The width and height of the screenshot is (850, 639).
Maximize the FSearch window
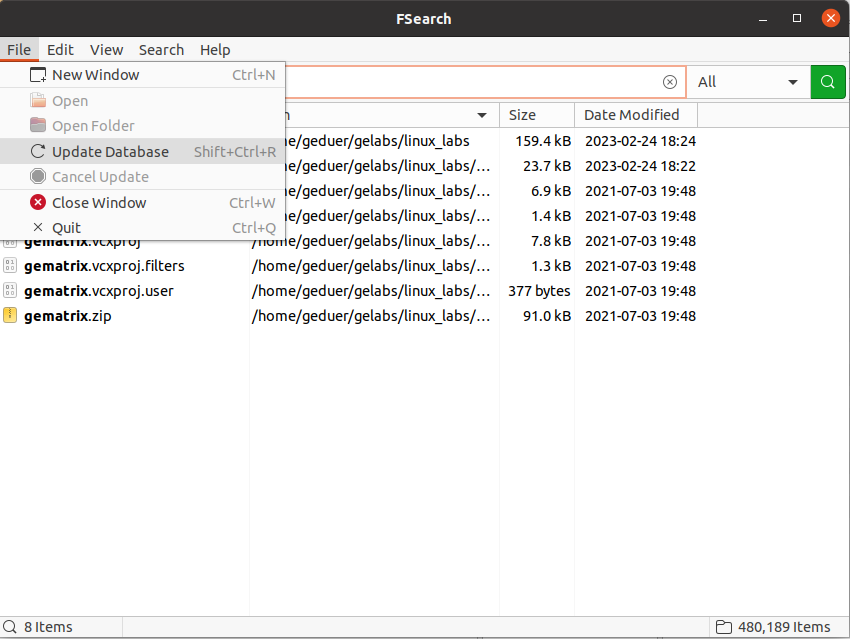(x=797, y=18)
